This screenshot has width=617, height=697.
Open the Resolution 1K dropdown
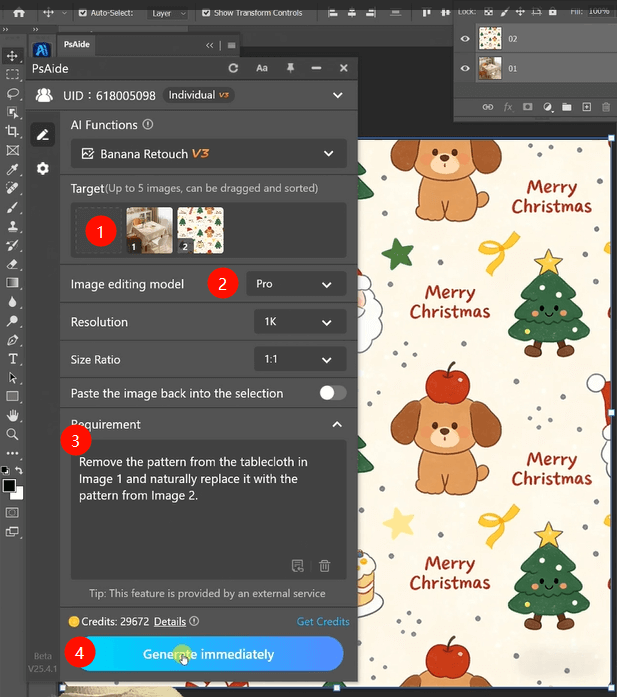[300, 323]
